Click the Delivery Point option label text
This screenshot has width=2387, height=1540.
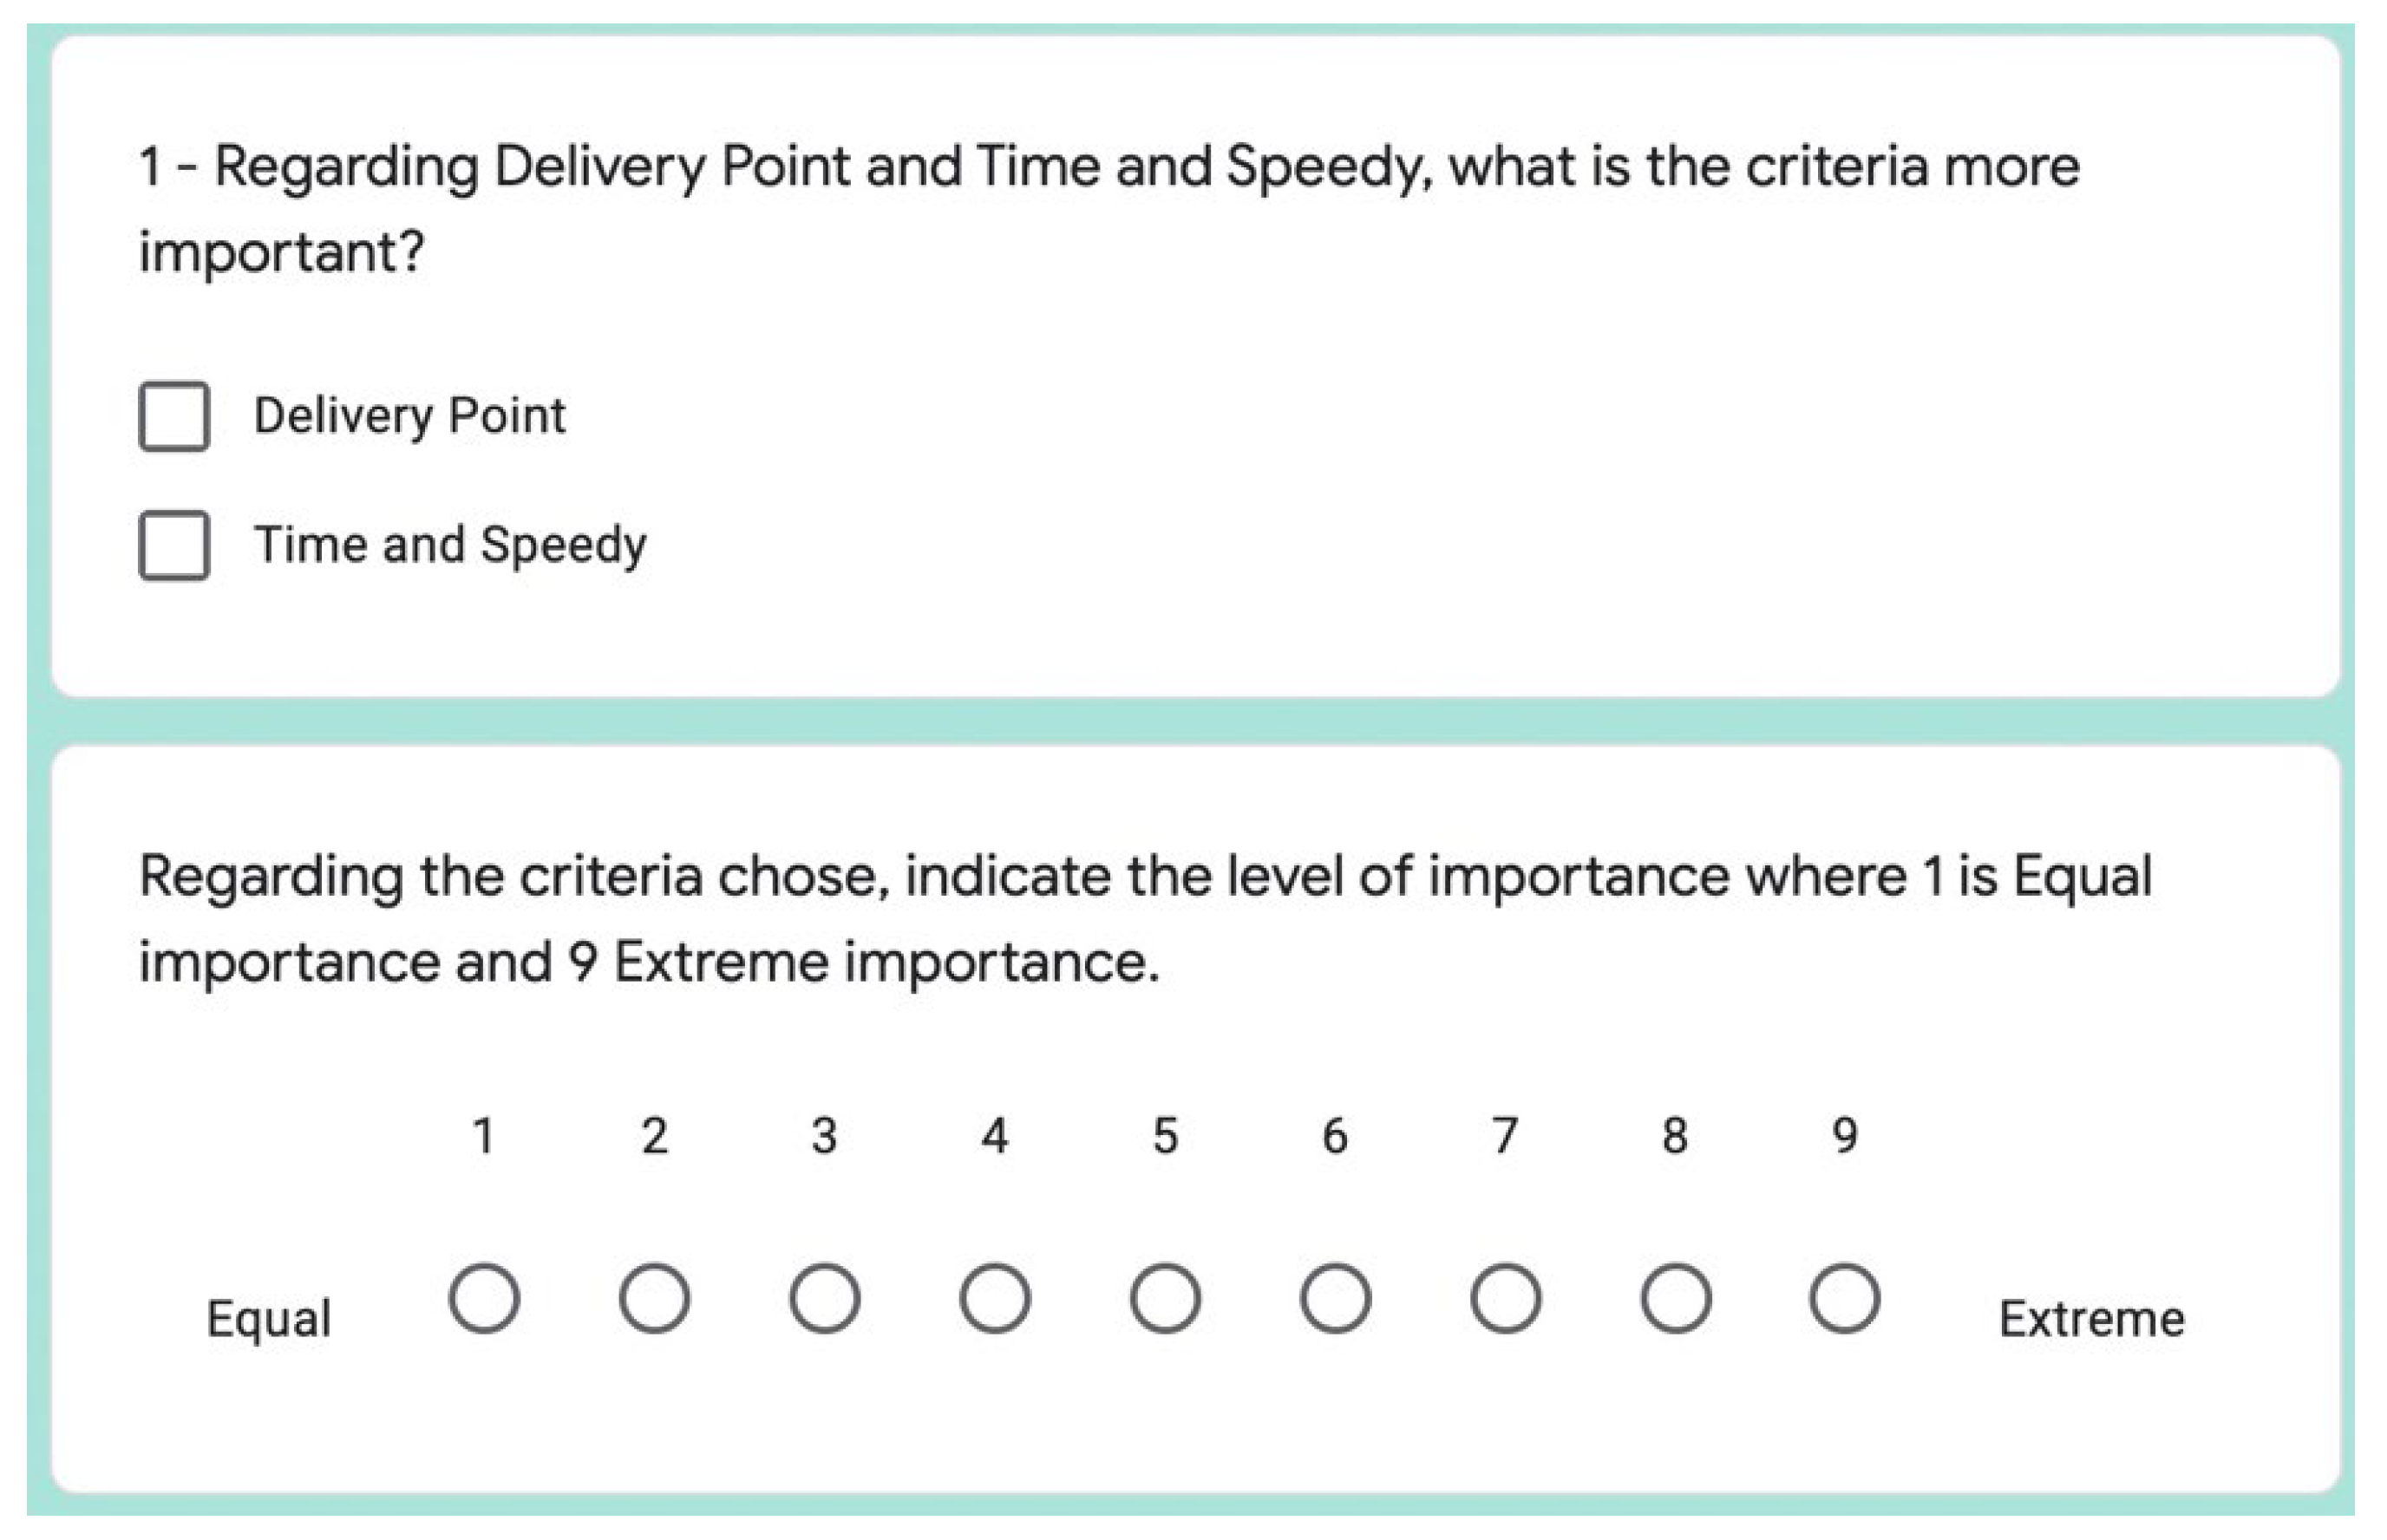409,416
